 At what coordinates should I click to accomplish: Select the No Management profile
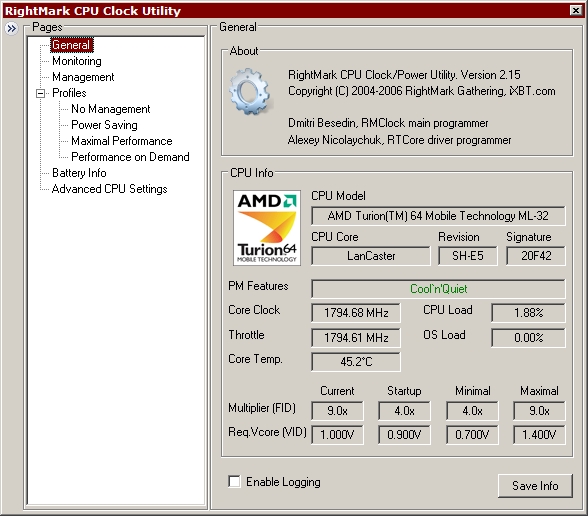(111, 109)
